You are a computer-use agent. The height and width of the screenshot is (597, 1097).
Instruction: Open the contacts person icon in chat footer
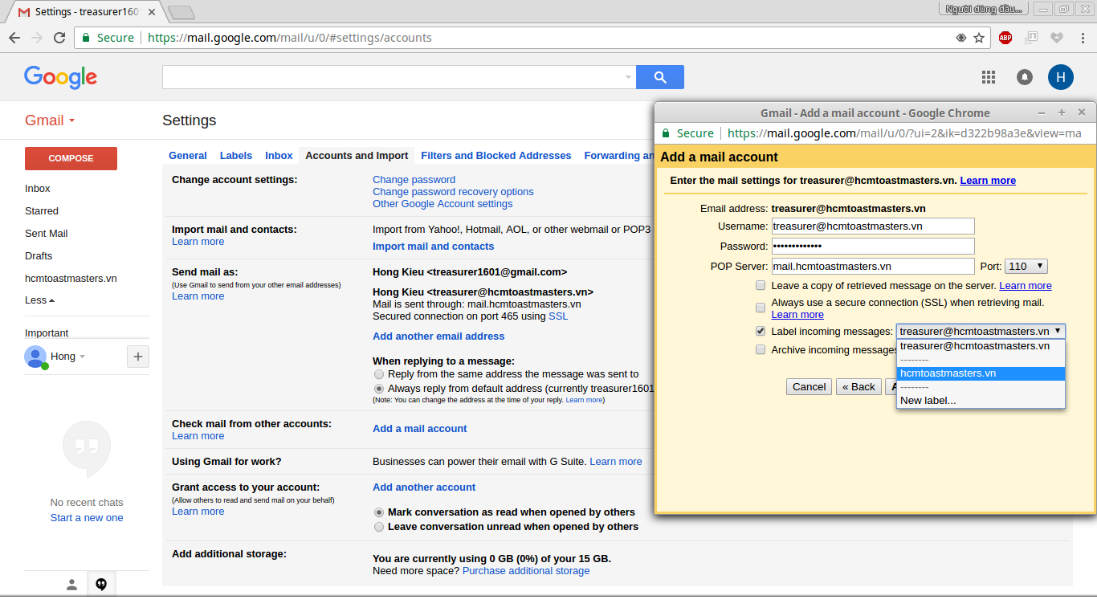[x=71, y=585]
